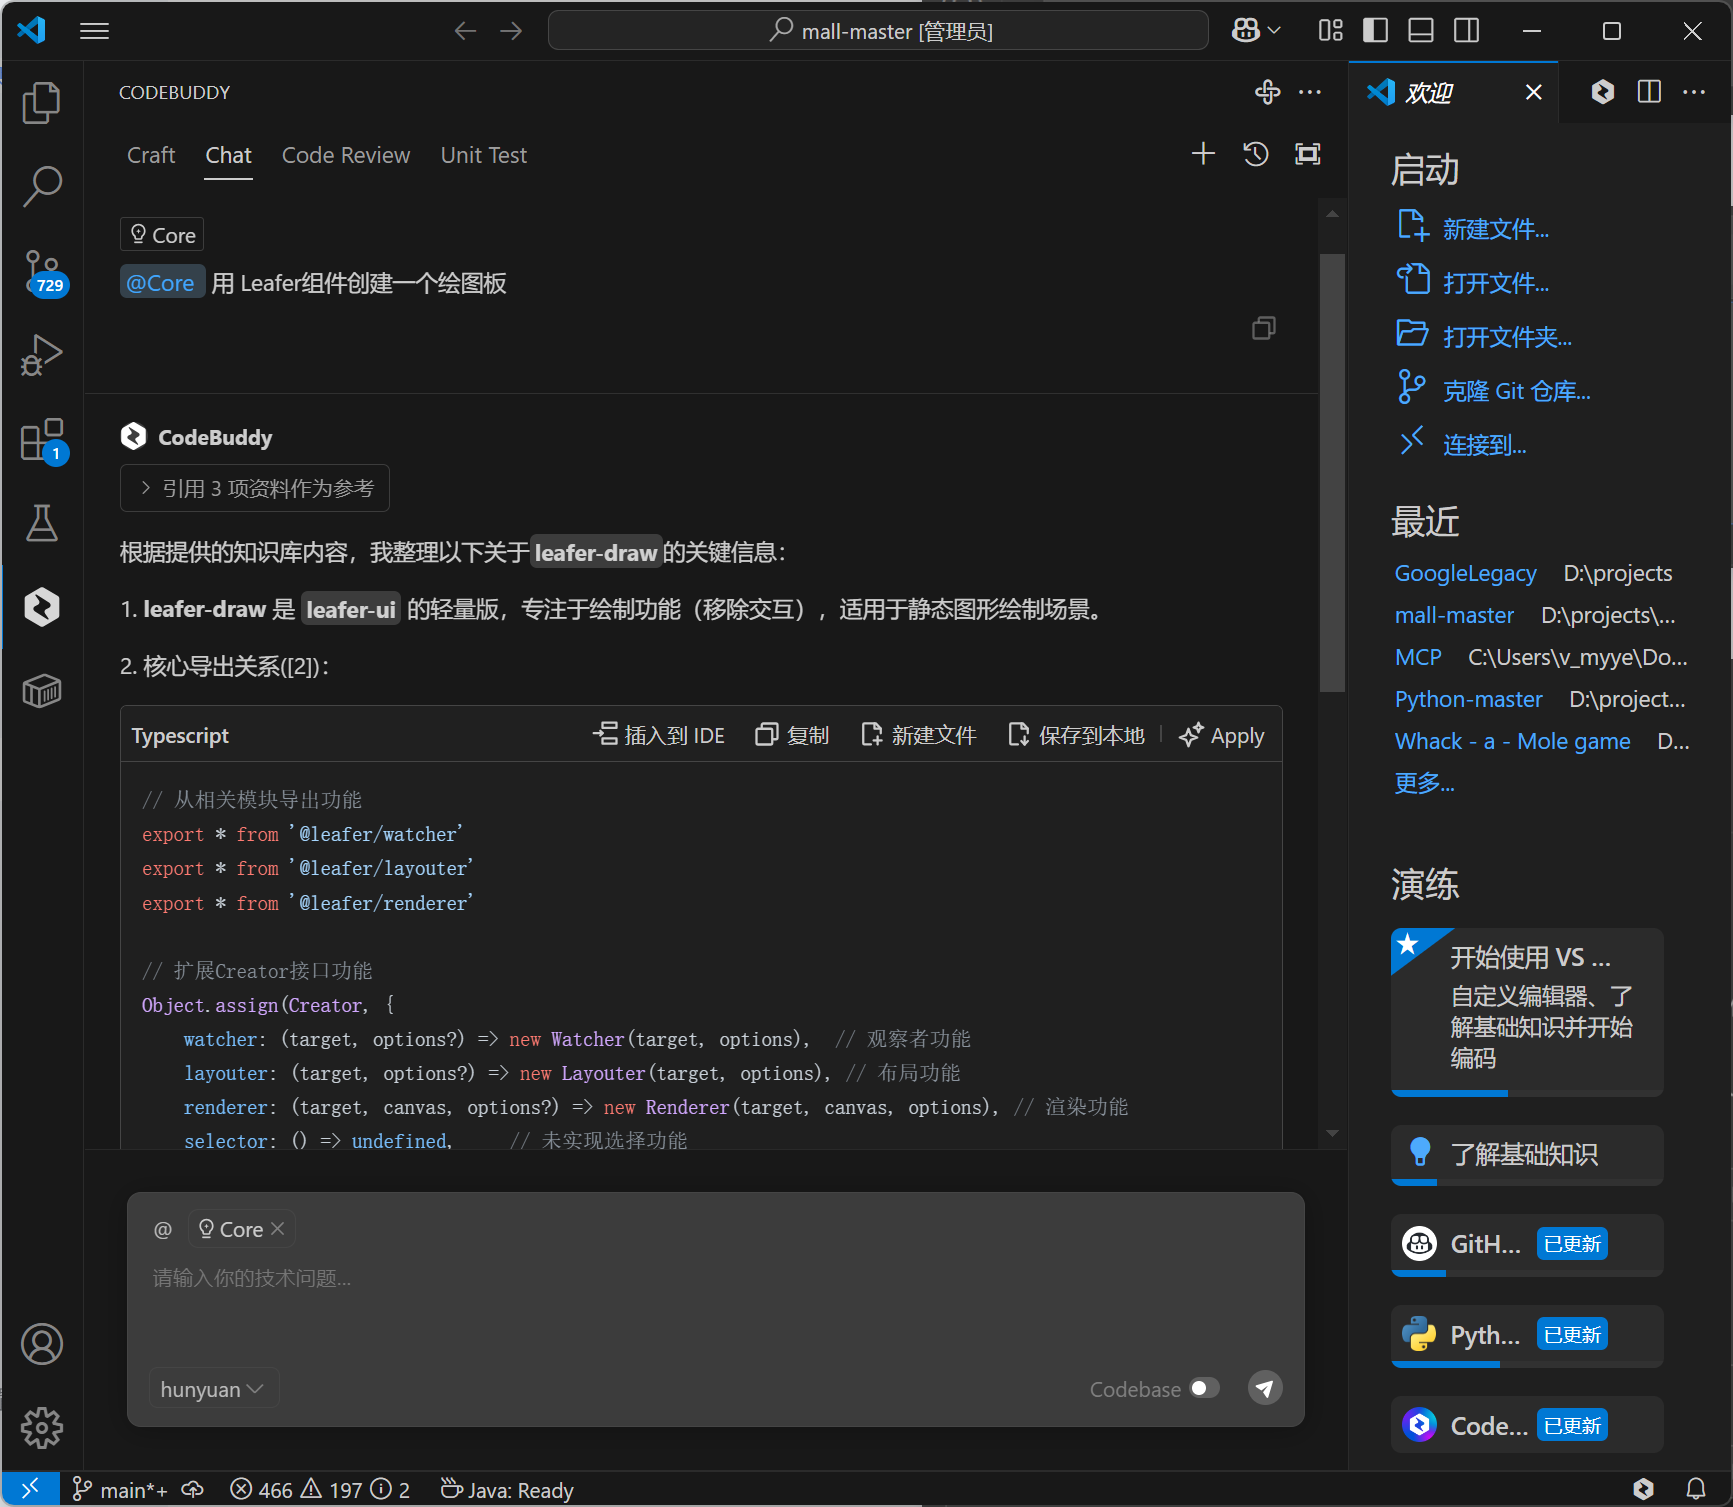Screen dimensions: 1733x1507
Task: Open chat history clock icon
Action: pos(1256,154)
